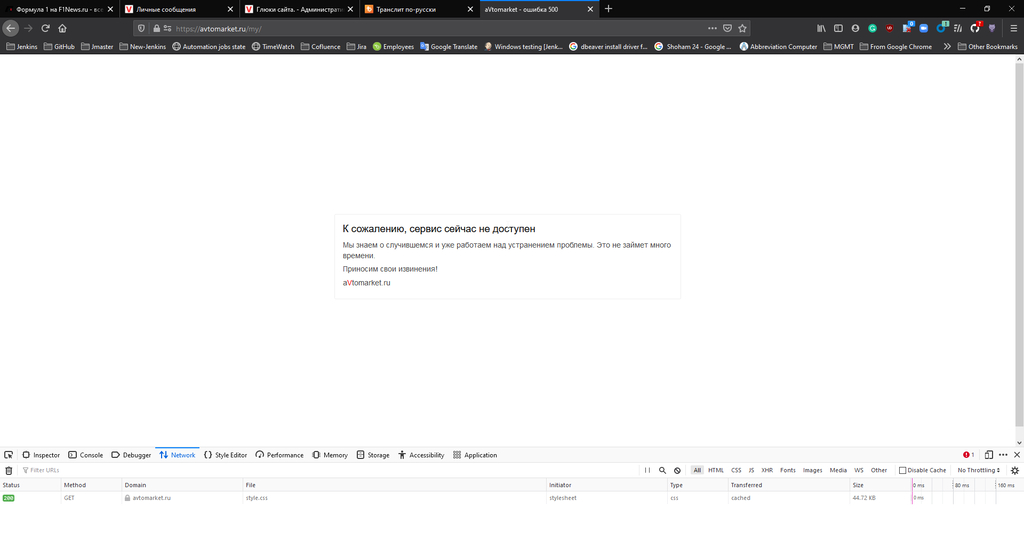Screen dimensions: 1024x550
Task: Filter requests by HTML
Action: click(x=716, y=470)
